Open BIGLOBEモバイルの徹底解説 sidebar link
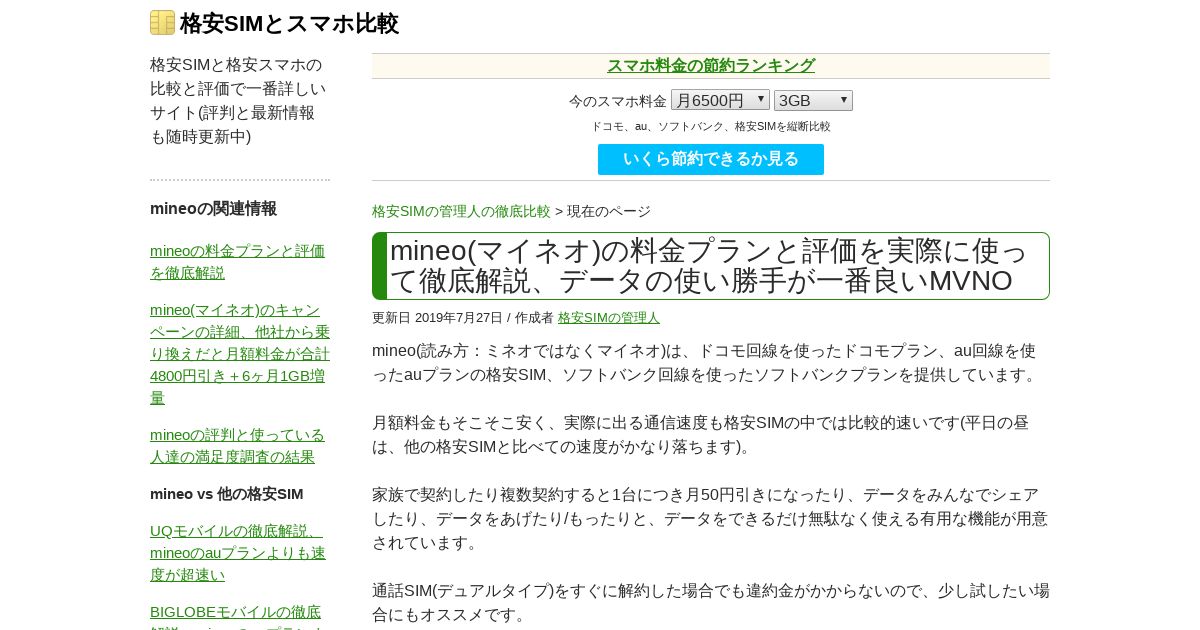This screenshot has width=1200, height=630. (x=238, y=615)
